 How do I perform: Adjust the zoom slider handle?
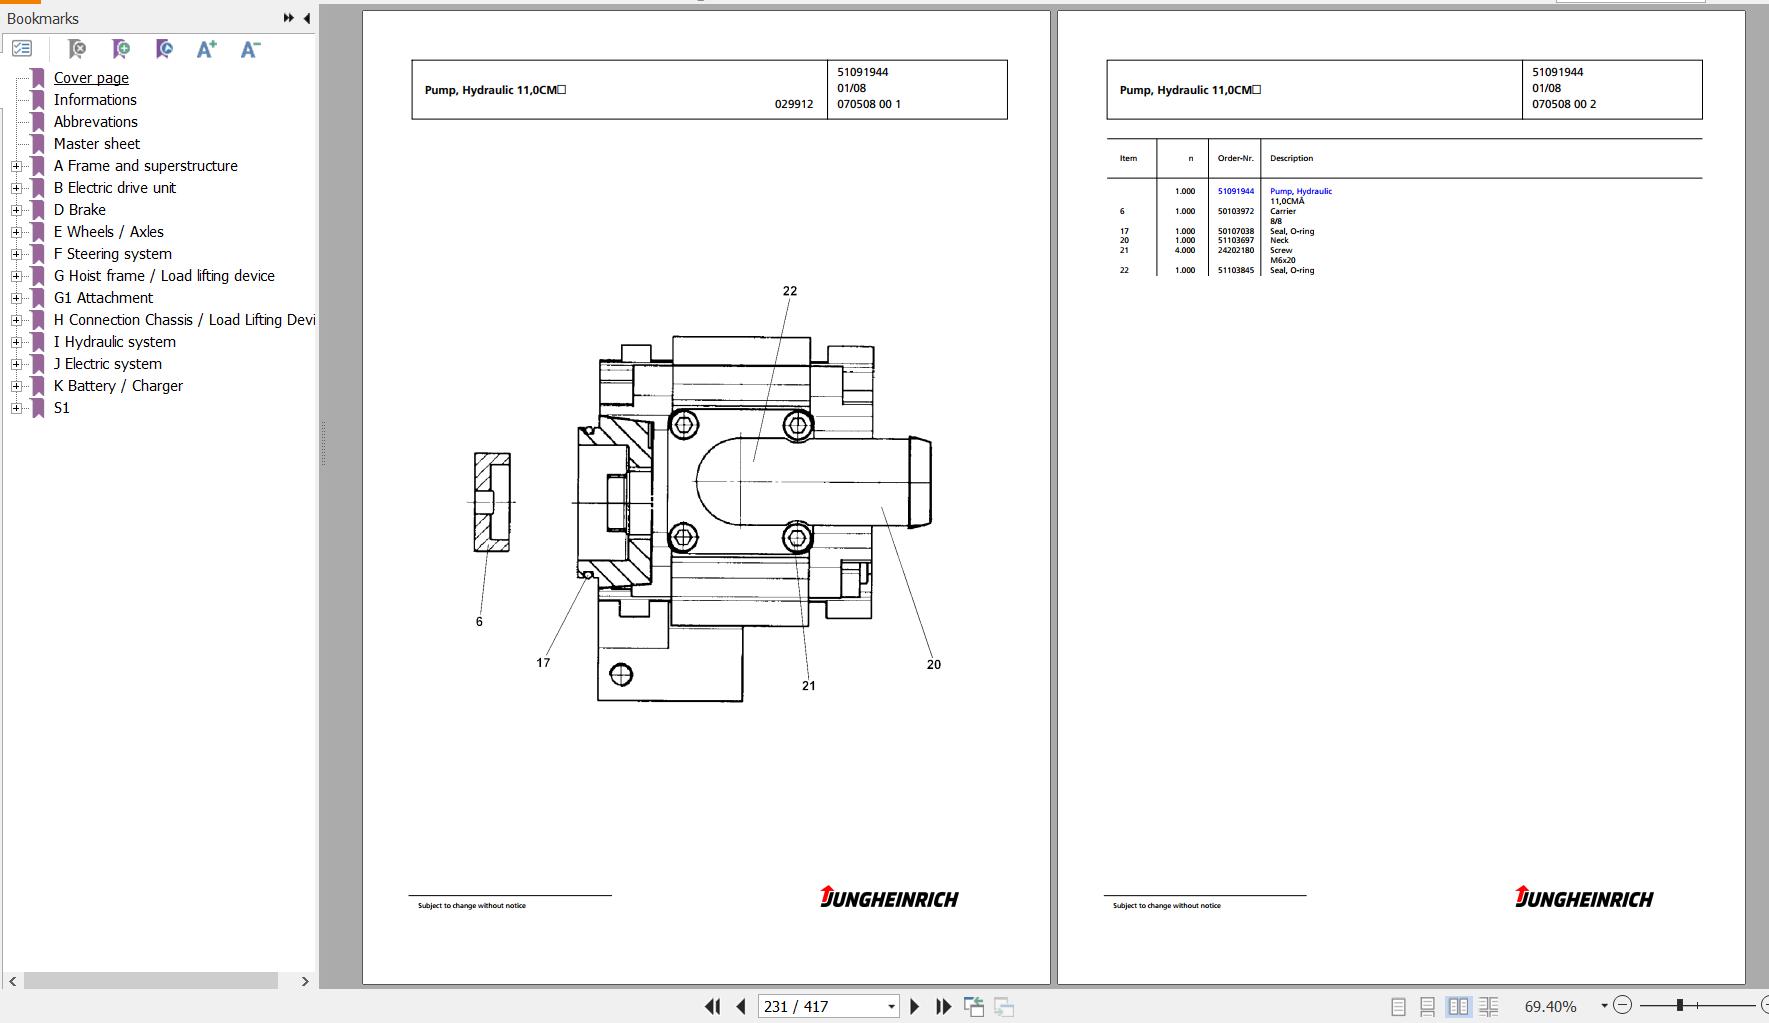[x=1680, y=1005]
